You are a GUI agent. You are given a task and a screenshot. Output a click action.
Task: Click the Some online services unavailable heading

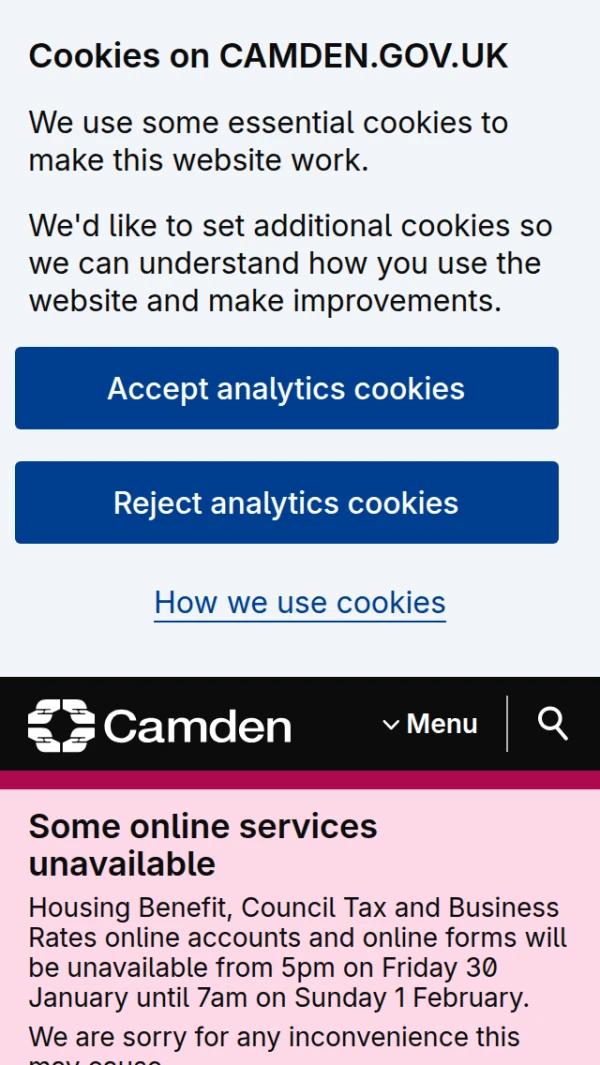203,844
